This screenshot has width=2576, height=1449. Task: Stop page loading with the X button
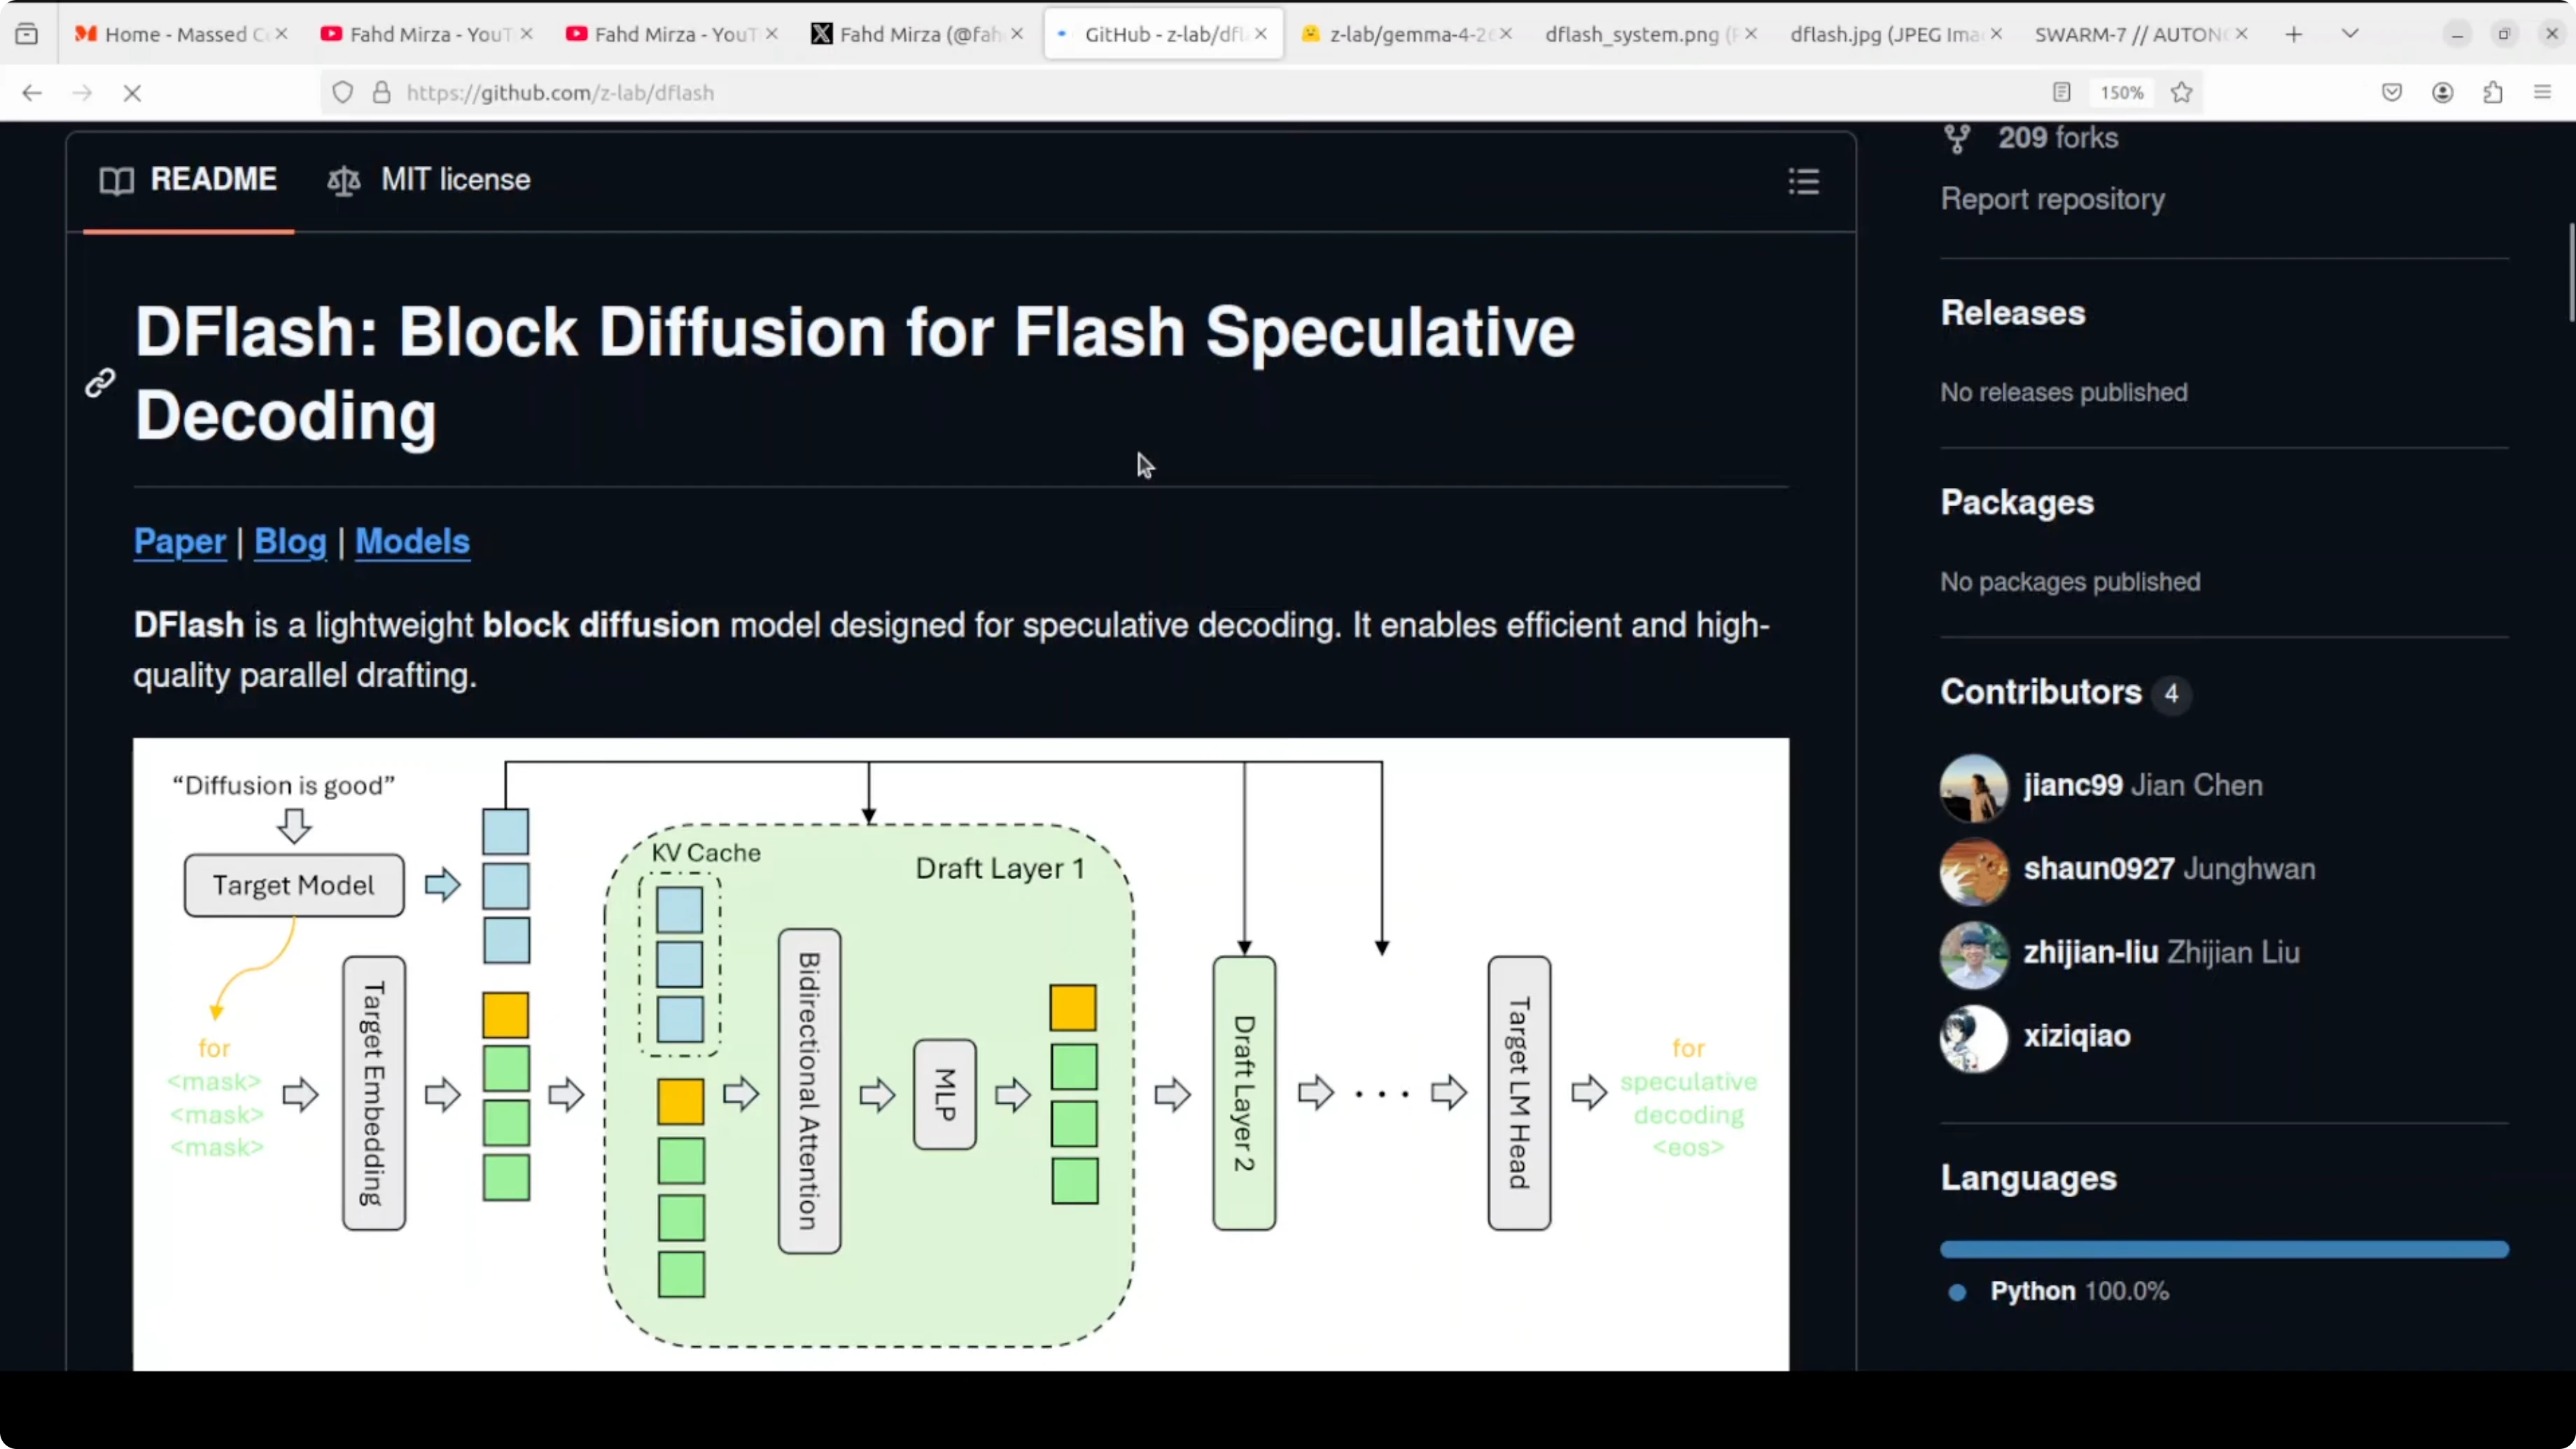click(x=132, y=93)
